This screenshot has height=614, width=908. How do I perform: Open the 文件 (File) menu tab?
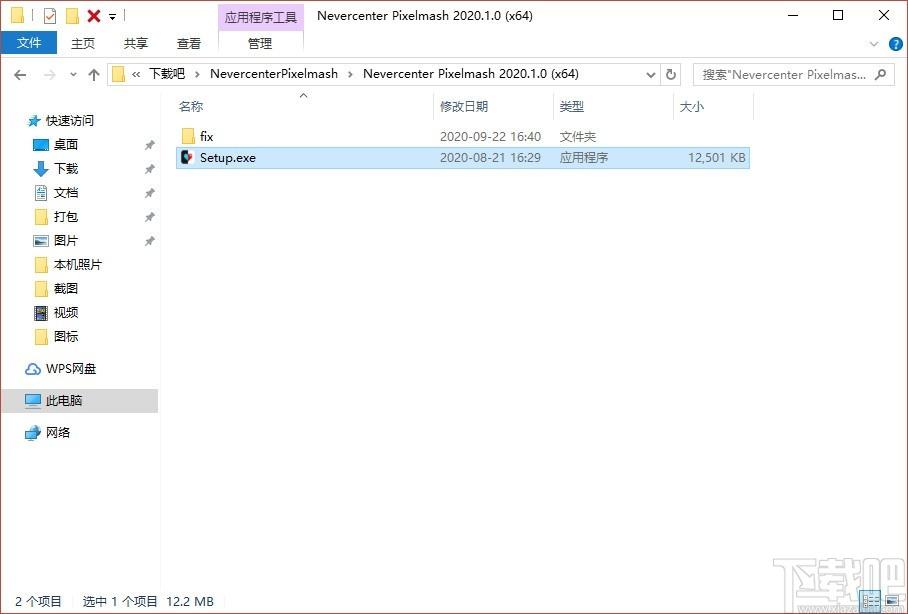[x=29, y=43]
